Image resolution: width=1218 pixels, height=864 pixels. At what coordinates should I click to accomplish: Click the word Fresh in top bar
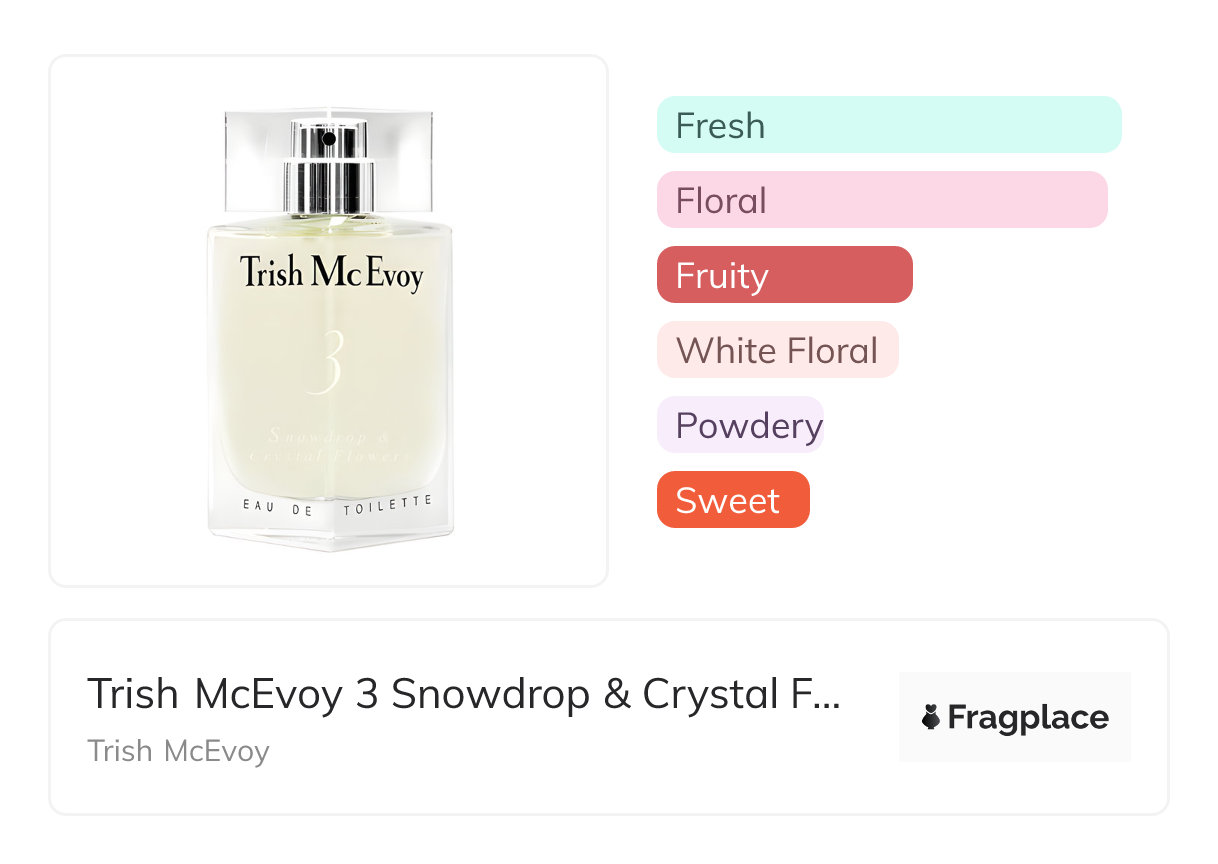(x=720, y=126)
